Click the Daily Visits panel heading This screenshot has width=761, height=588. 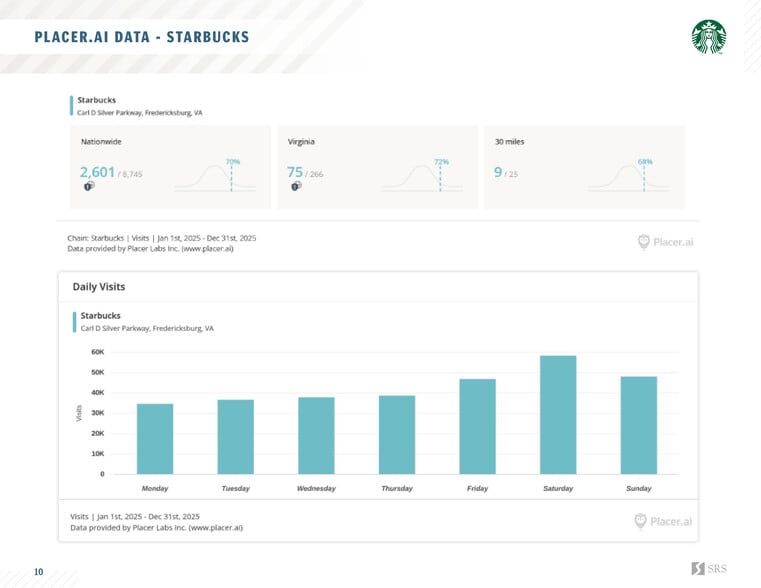99,287
